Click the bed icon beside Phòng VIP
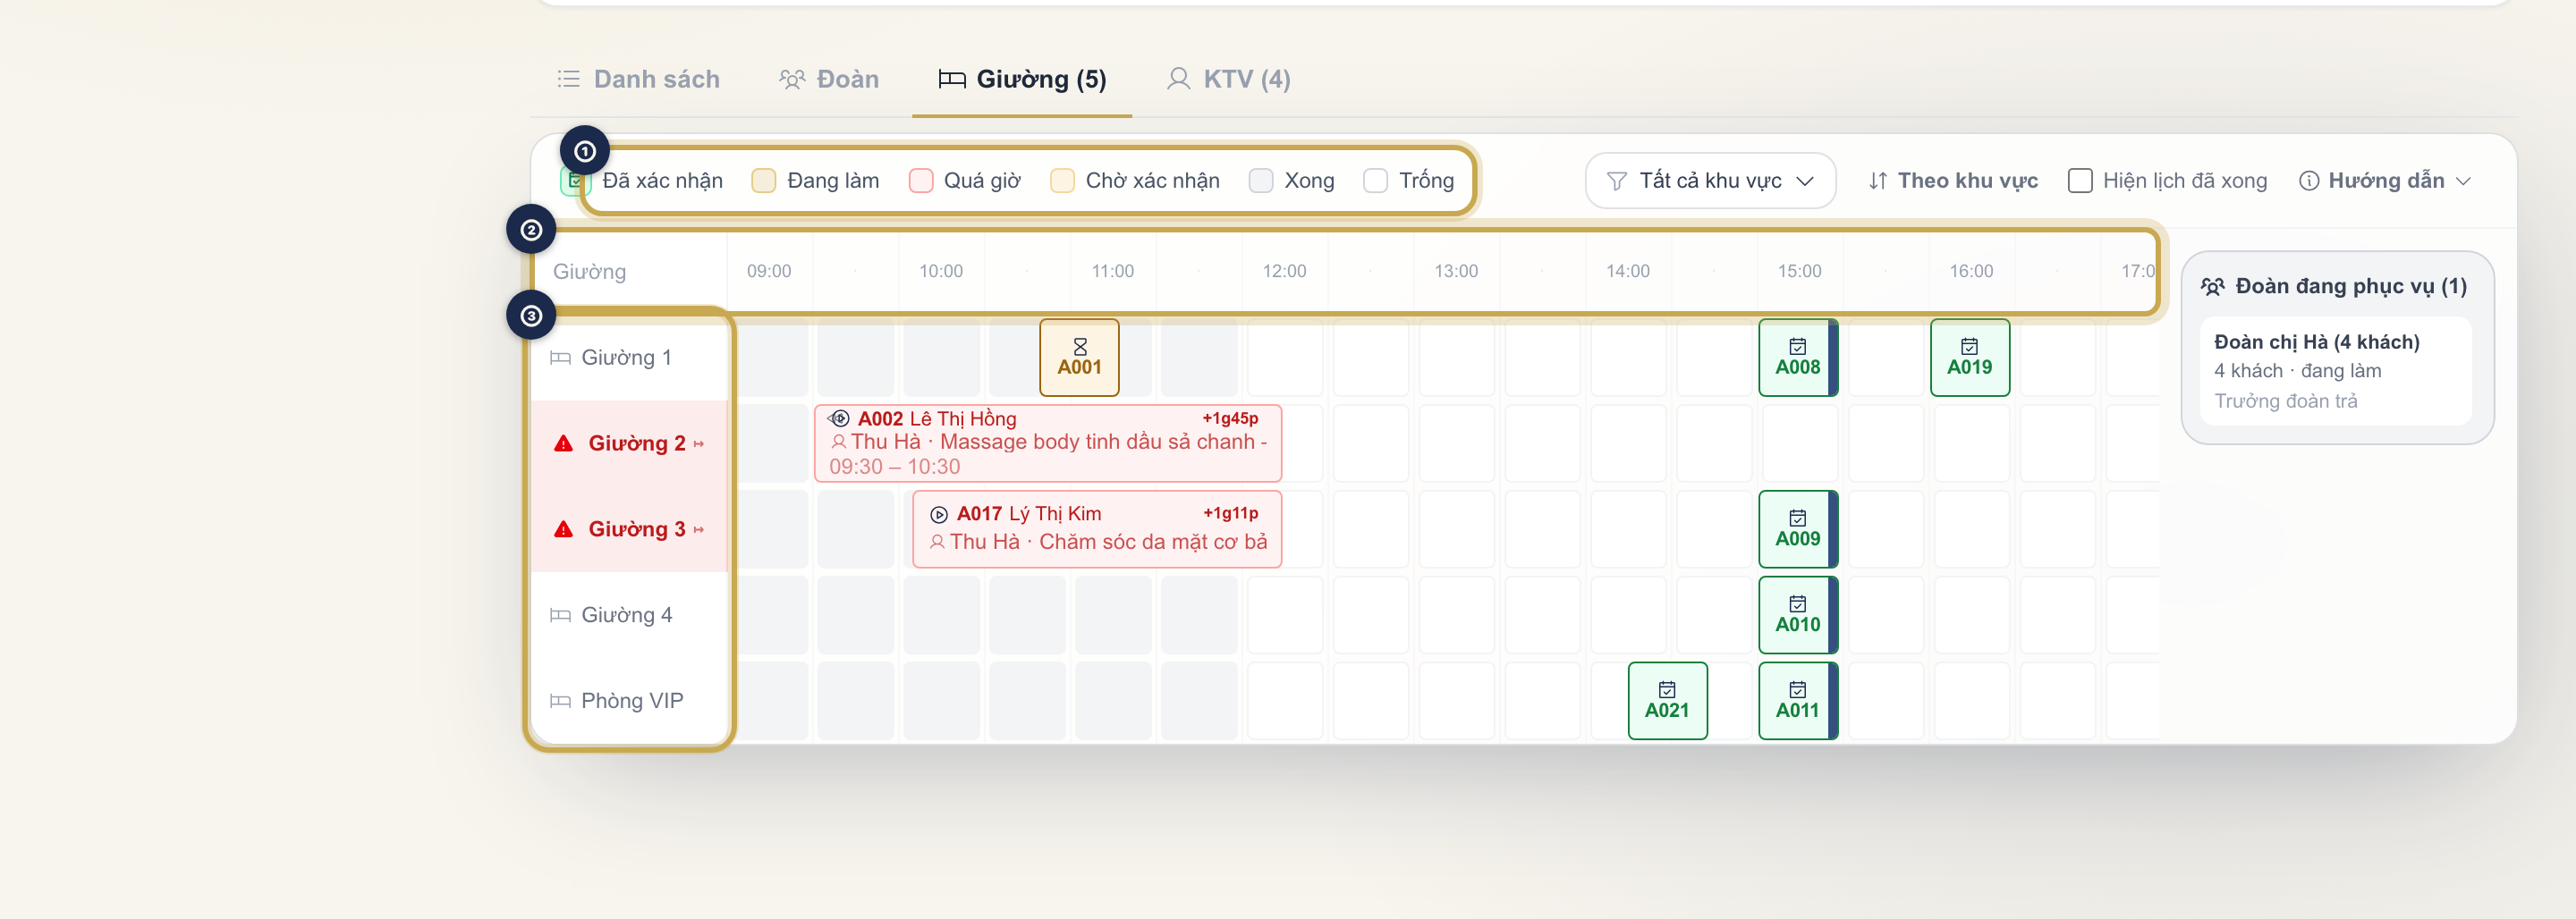This screenshot has width=2576, height=919. (x=561, y=701)
